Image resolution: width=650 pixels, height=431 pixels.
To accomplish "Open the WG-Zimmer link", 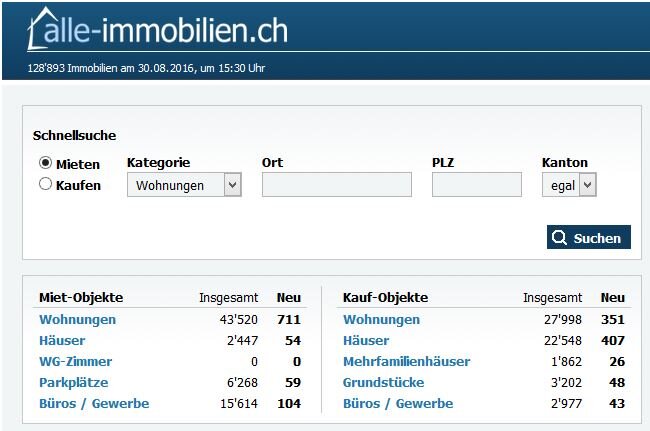I will click(x=75, y=362).
